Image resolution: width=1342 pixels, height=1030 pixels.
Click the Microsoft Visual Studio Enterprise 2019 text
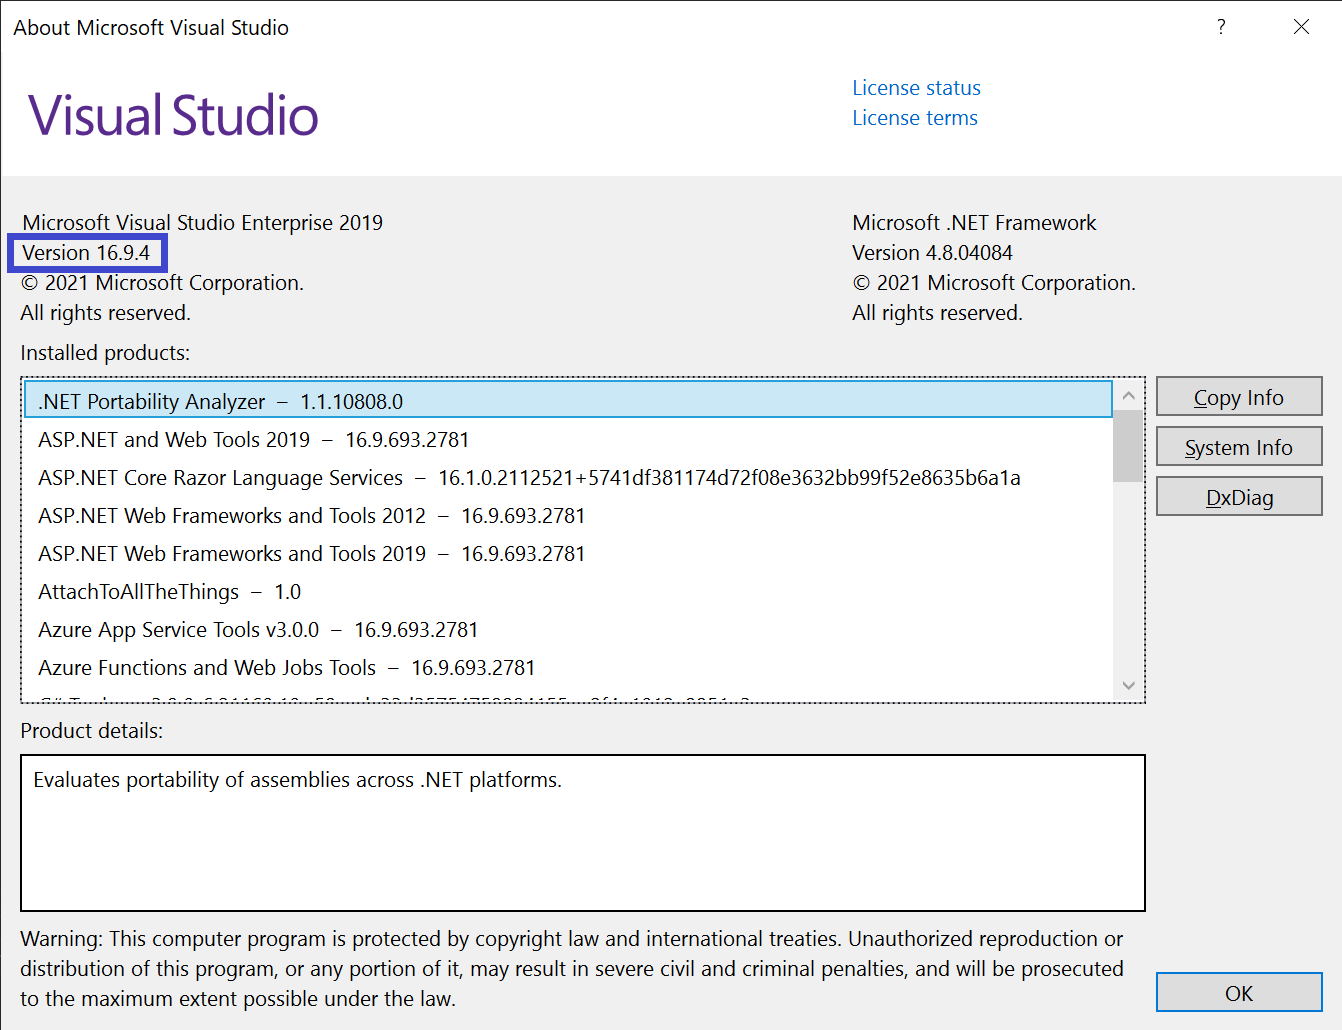point(202,223)
